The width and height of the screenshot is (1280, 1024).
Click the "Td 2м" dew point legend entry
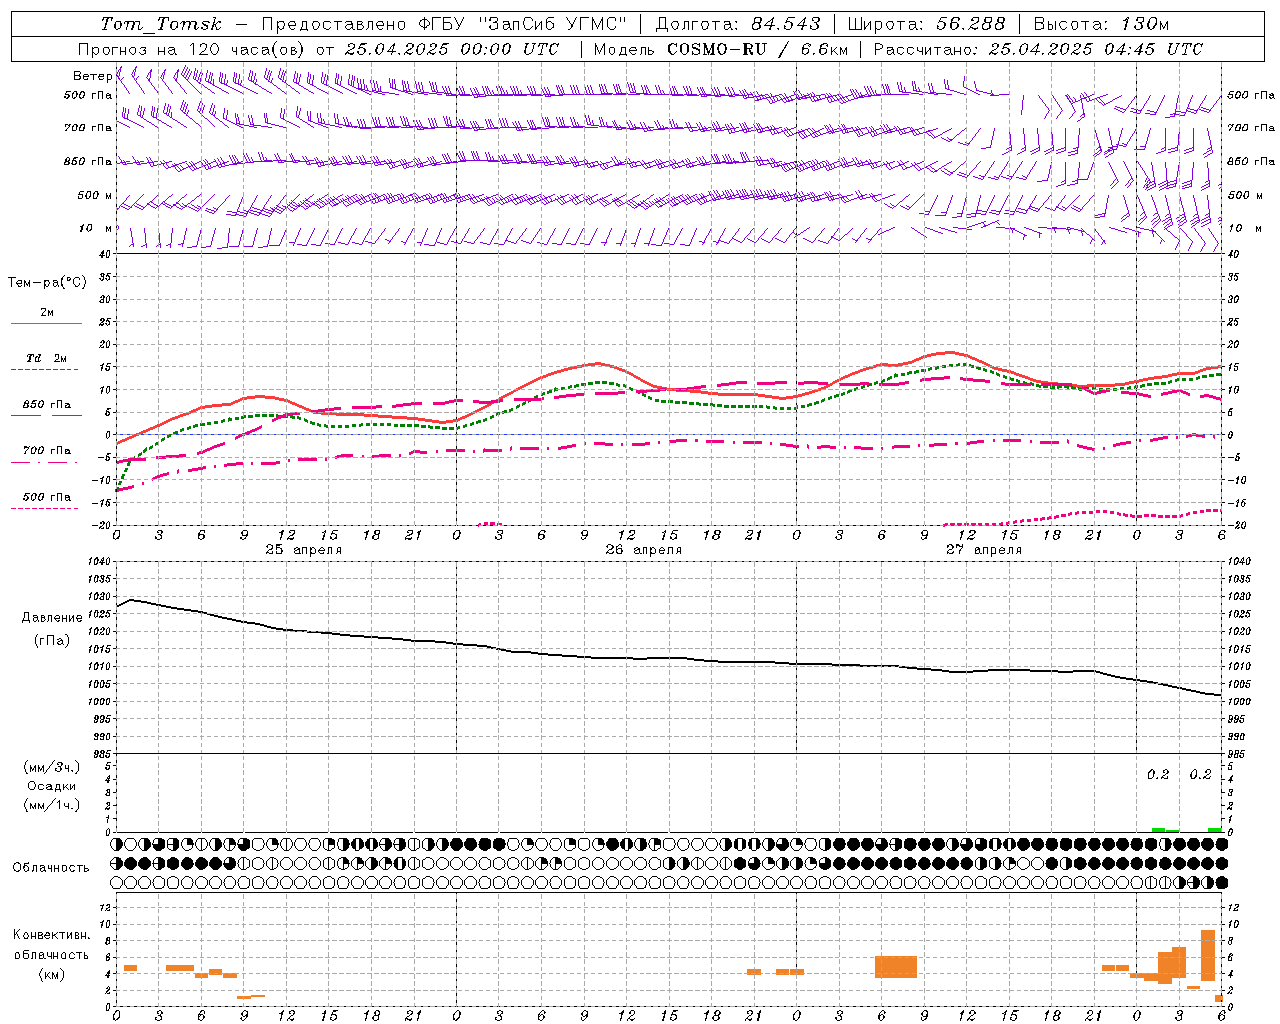(x=47, y=358)
